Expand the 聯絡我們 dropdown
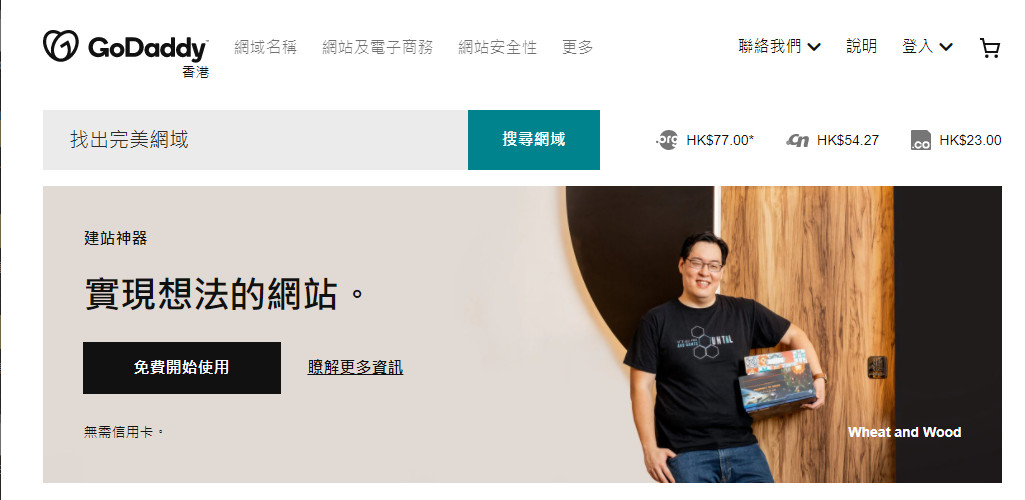The width and height of the screenshot is (1025, 500). coord(779,46)
